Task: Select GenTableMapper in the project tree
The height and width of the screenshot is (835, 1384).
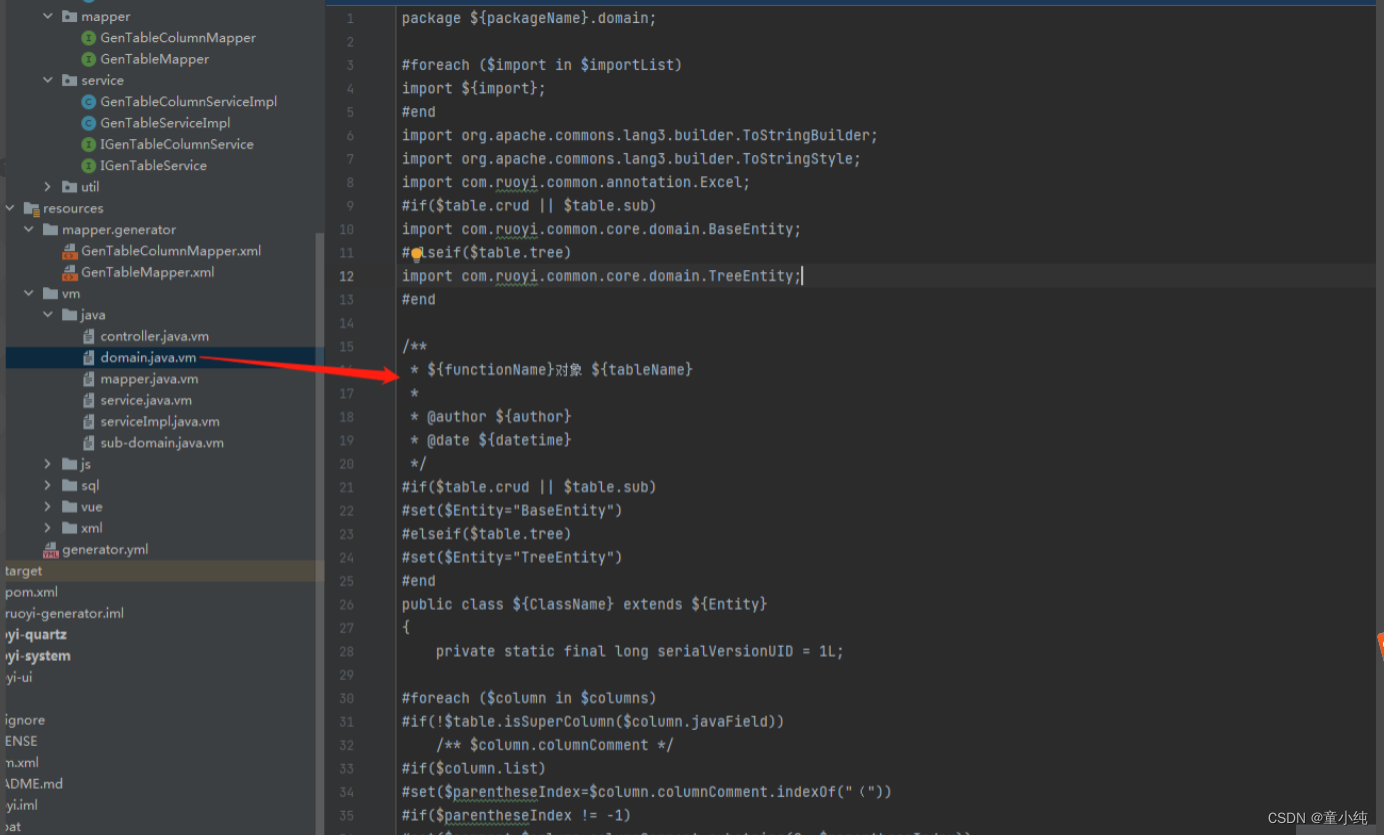Action: tap(155, 59)
